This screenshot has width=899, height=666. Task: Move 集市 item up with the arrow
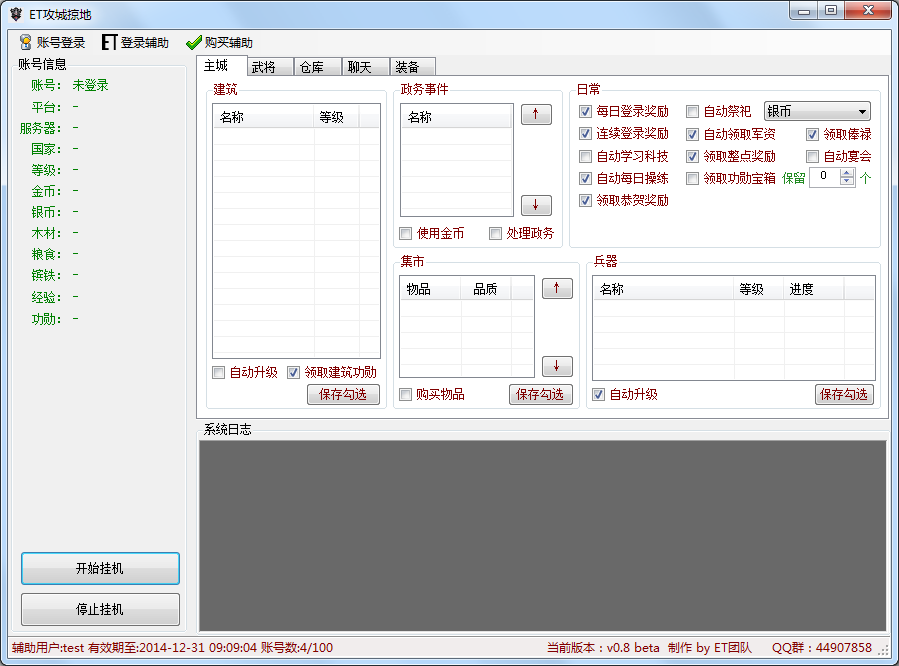(557, 288)
